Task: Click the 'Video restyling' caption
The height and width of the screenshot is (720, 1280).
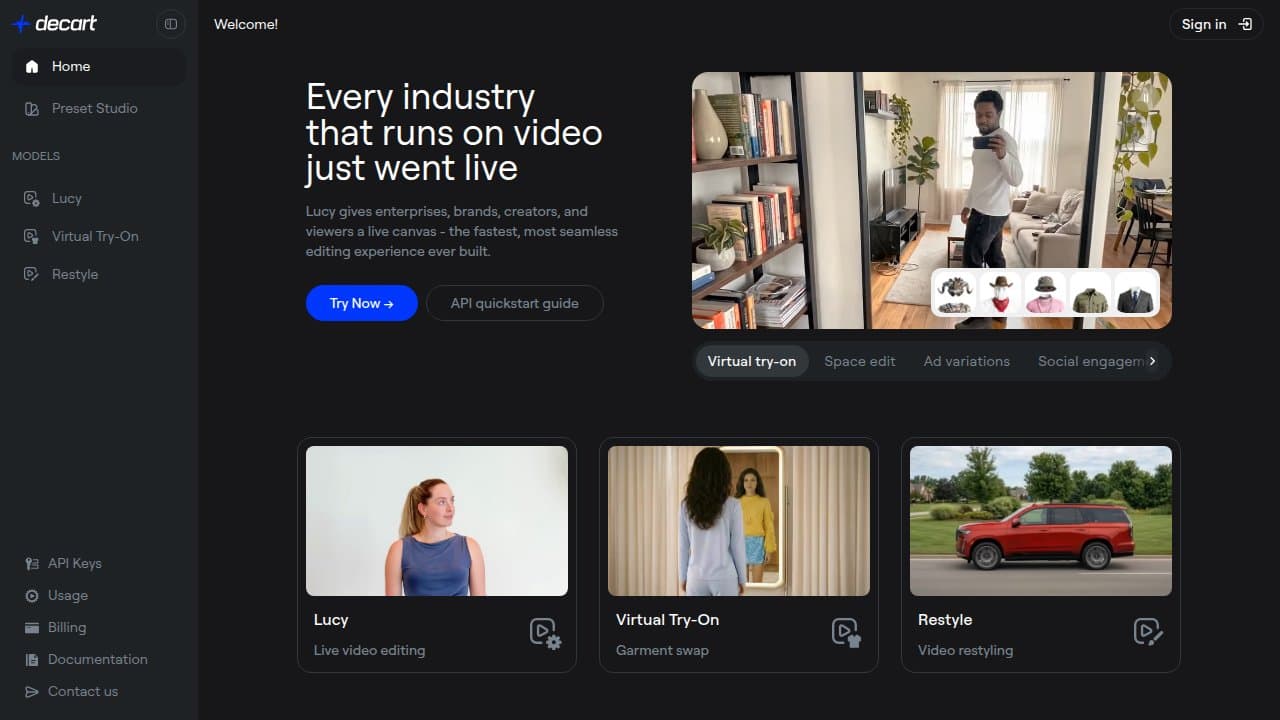Action: point(965,650)
